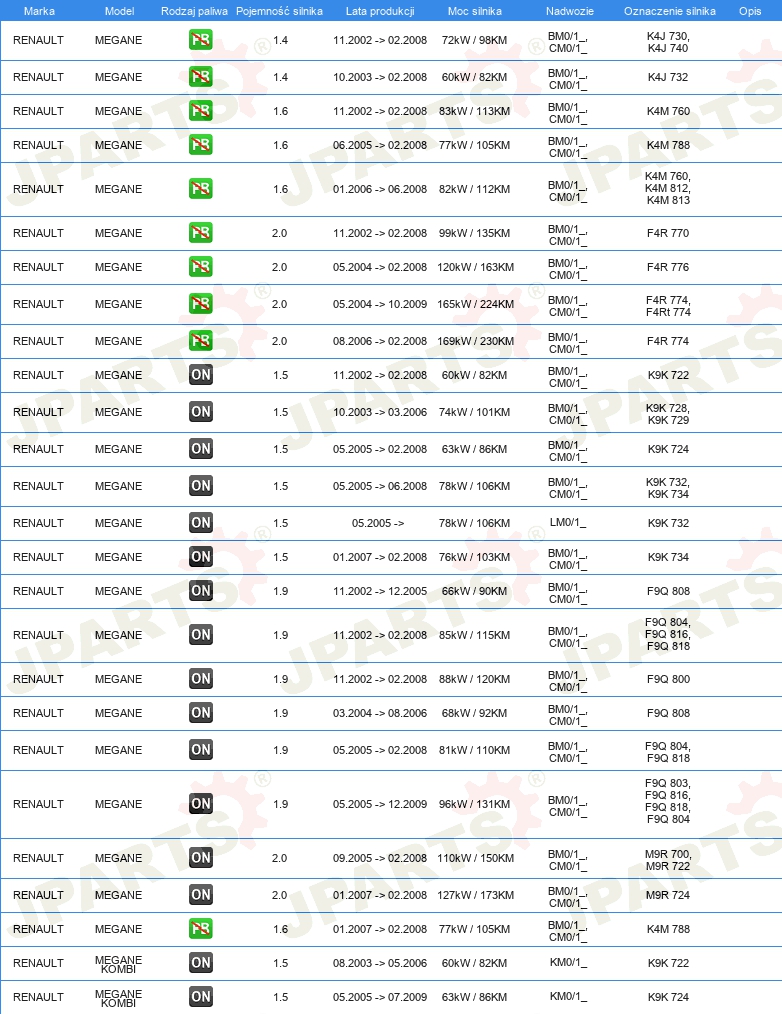Click the petrol icon in the 72kW / 98KM row
782x1014 pixels.
(201, 40)
